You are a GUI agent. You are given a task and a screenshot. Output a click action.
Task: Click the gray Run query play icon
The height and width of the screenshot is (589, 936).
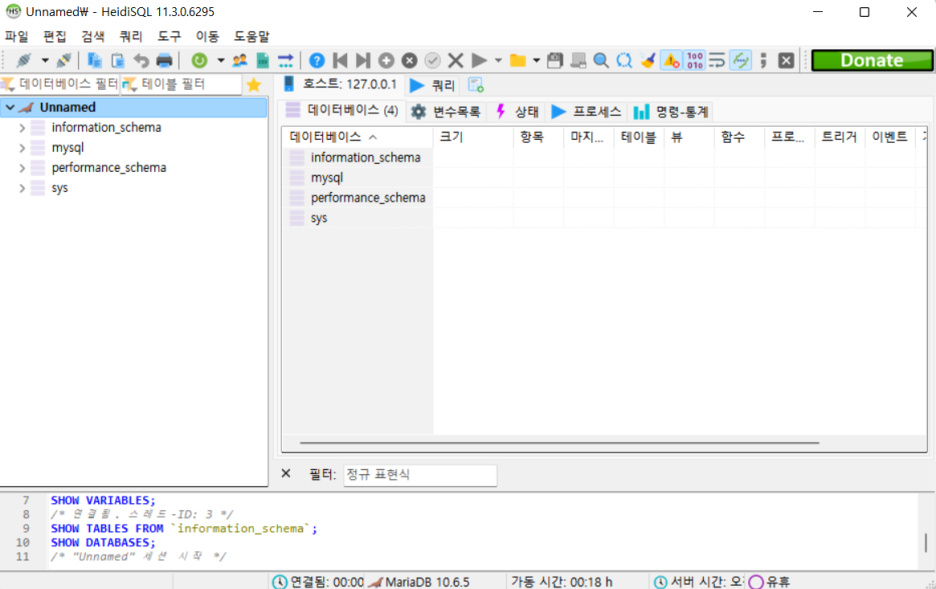[x=479, y=60]
